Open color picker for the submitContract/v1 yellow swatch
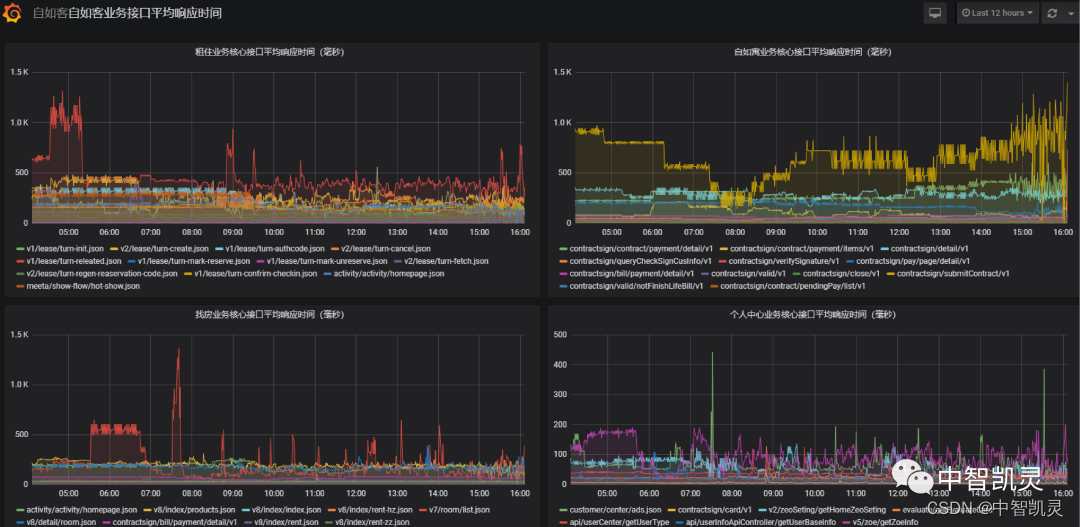1080x527 pixels. tap(890, 274)
